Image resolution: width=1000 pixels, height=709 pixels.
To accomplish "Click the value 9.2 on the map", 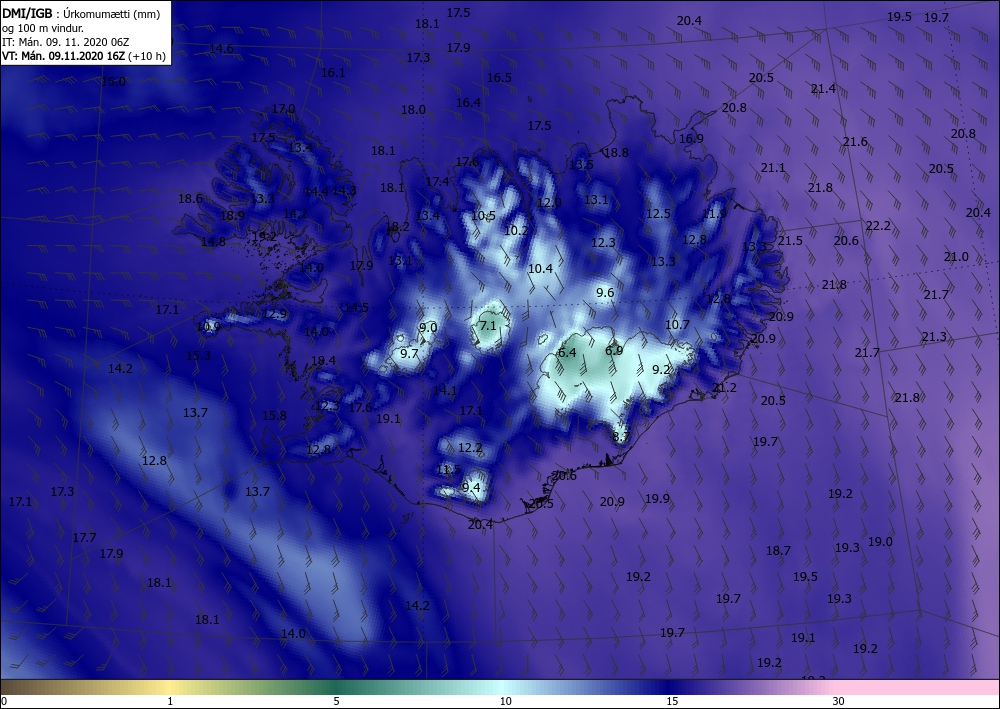I will point(661,369).
